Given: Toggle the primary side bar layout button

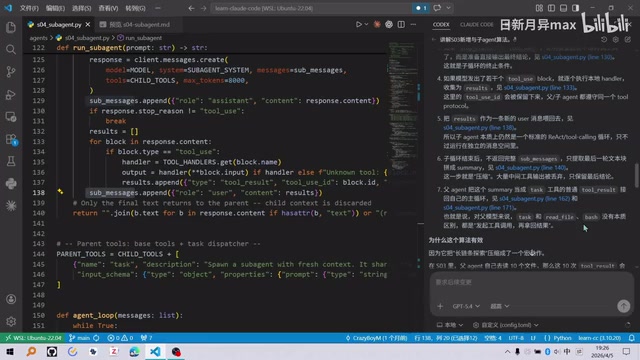Looking at the screenshot, I should [x=551, y=8].
